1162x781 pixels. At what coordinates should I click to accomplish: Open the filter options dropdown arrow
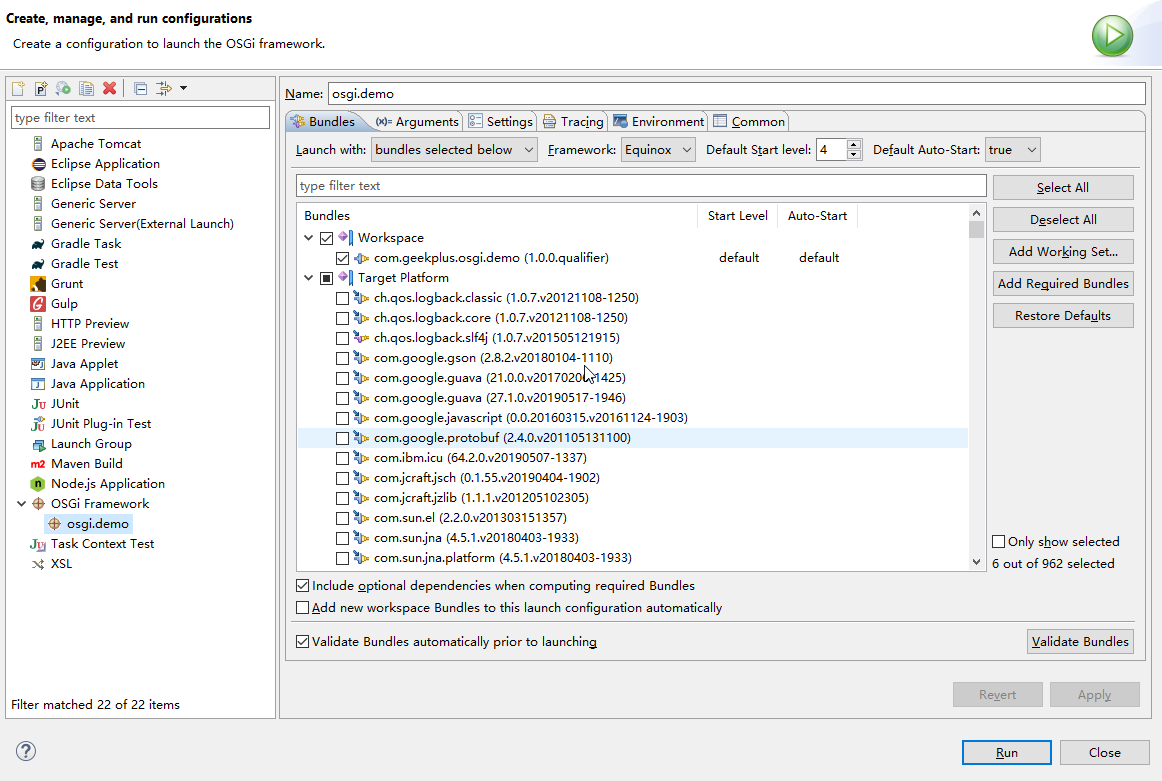[183, 89]
